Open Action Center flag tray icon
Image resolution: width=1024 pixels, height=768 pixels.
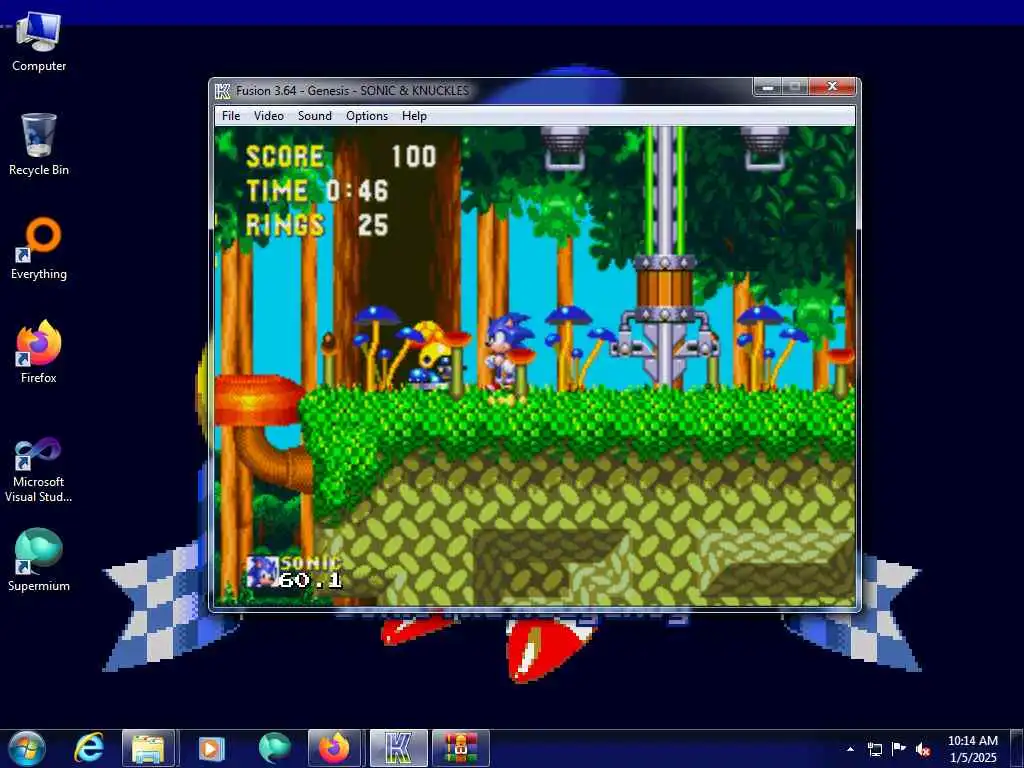pyautogui.click(x=899, y=749)
